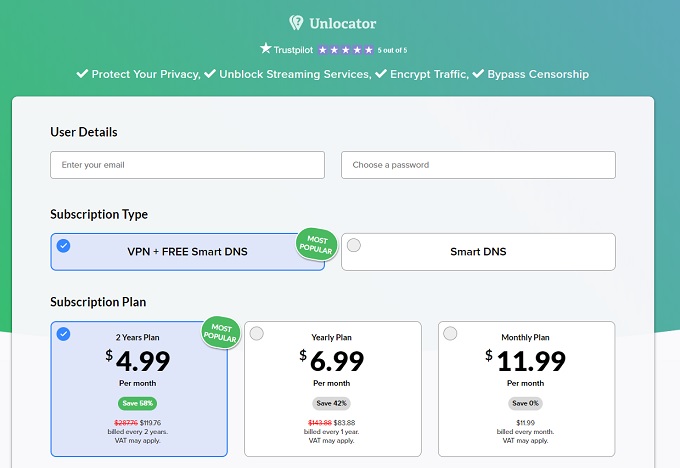This screenshot has width=680, height=468.
Task: Click the $11.99 Monthly Plan price
Action: point(527,359)
